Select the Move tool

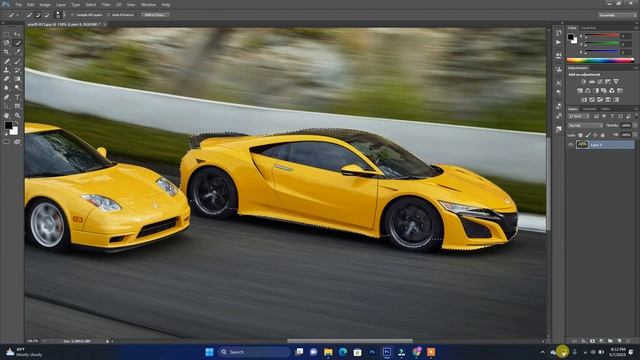tap(17, 34)
